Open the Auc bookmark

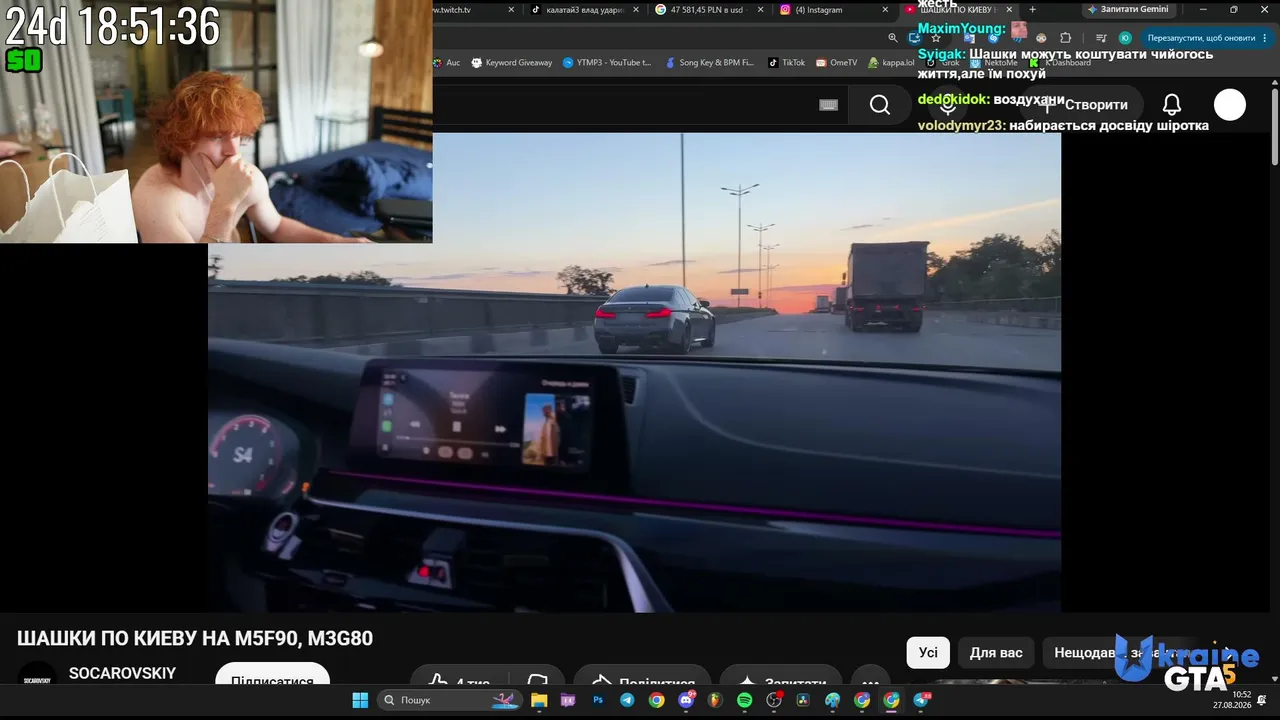(x=447, y=62)
